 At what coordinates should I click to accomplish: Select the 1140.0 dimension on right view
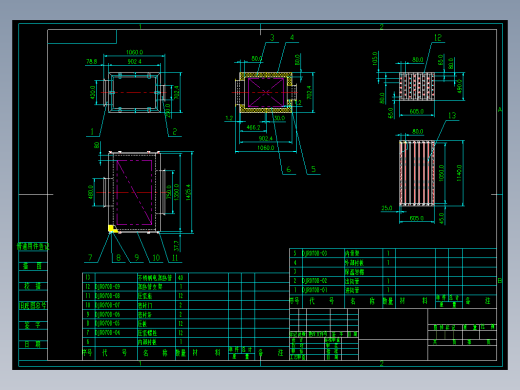(x=459, y=173)
